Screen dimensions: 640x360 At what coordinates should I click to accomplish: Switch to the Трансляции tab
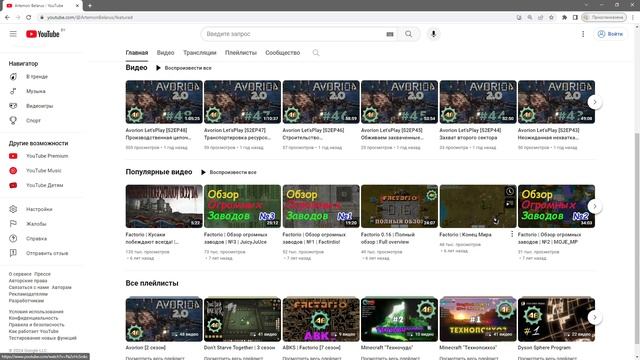(200, 53)
